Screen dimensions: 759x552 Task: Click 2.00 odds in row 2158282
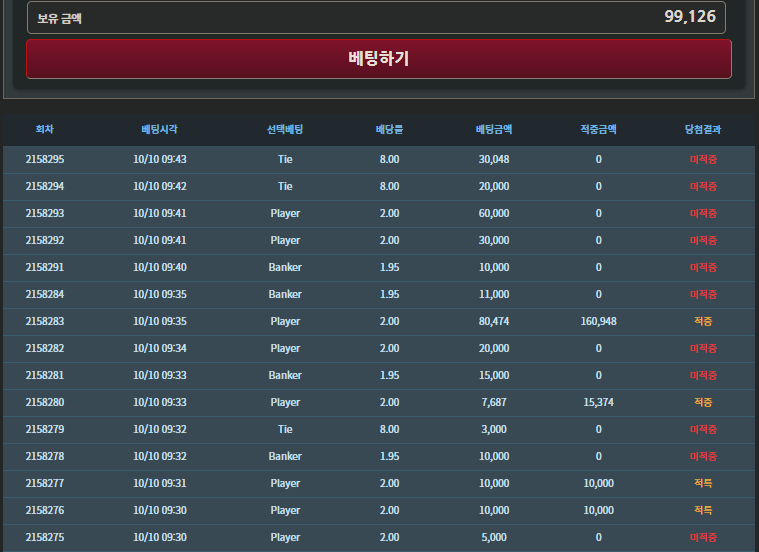pos(390,348)
